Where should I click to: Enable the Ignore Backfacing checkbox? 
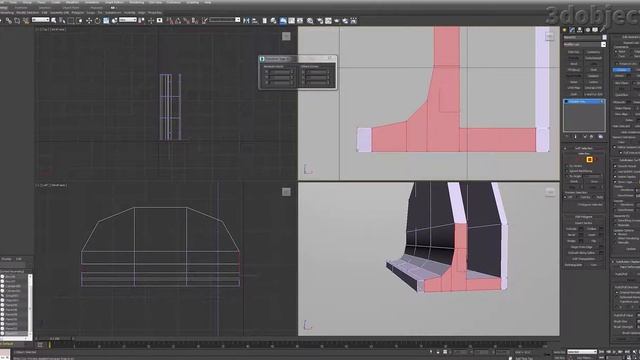[567, 171]
